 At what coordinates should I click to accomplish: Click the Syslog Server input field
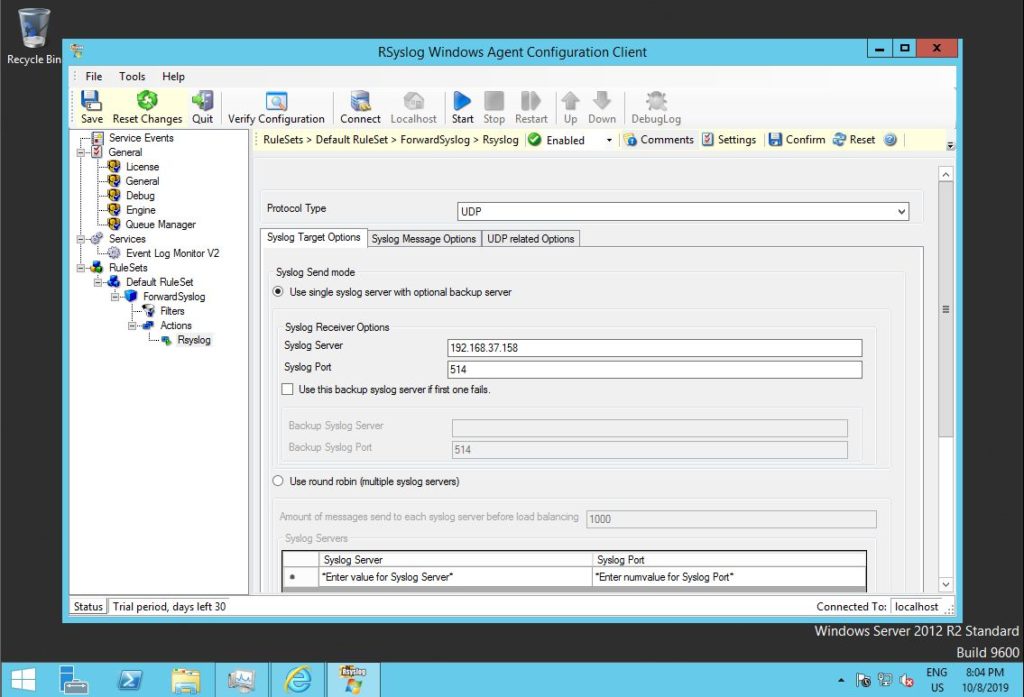coord(654,348)
